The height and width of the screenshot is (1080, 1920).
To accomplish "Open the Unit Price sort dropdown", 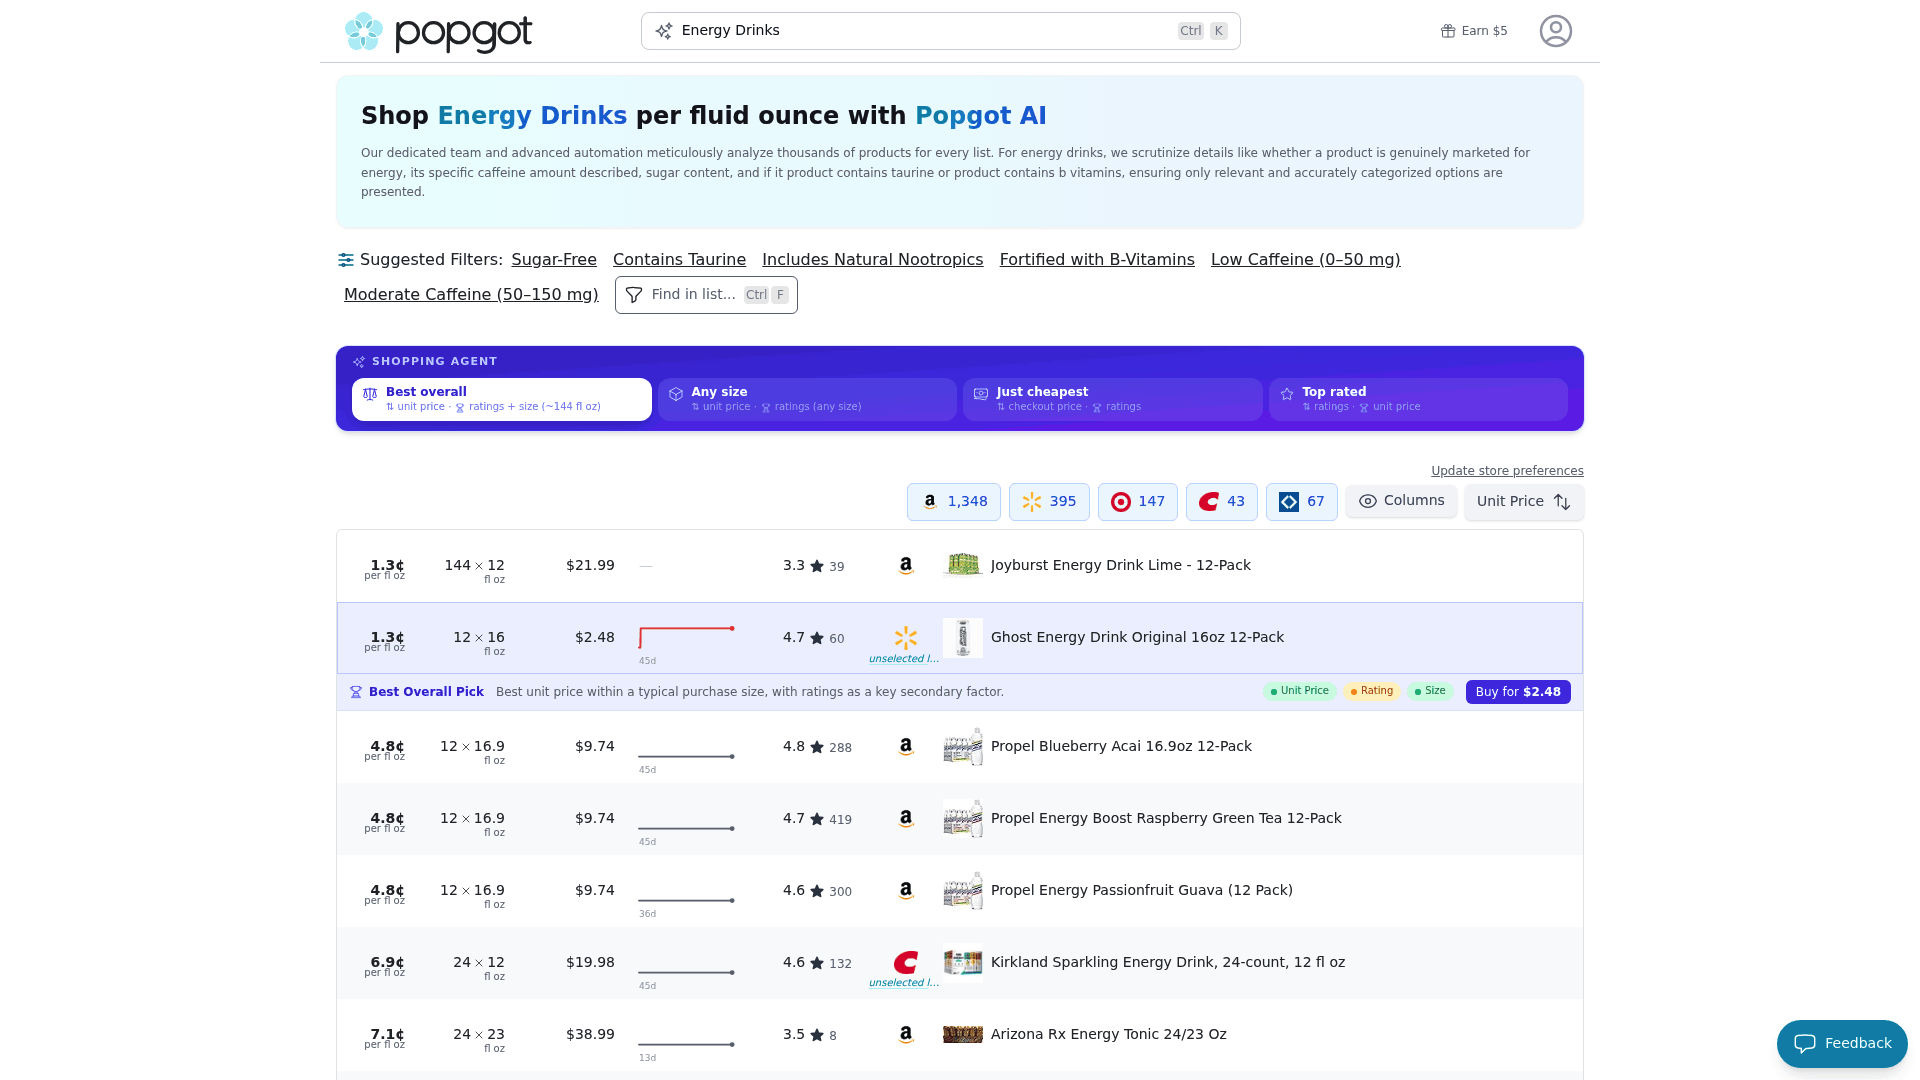I will click(x=1524, y=502).
